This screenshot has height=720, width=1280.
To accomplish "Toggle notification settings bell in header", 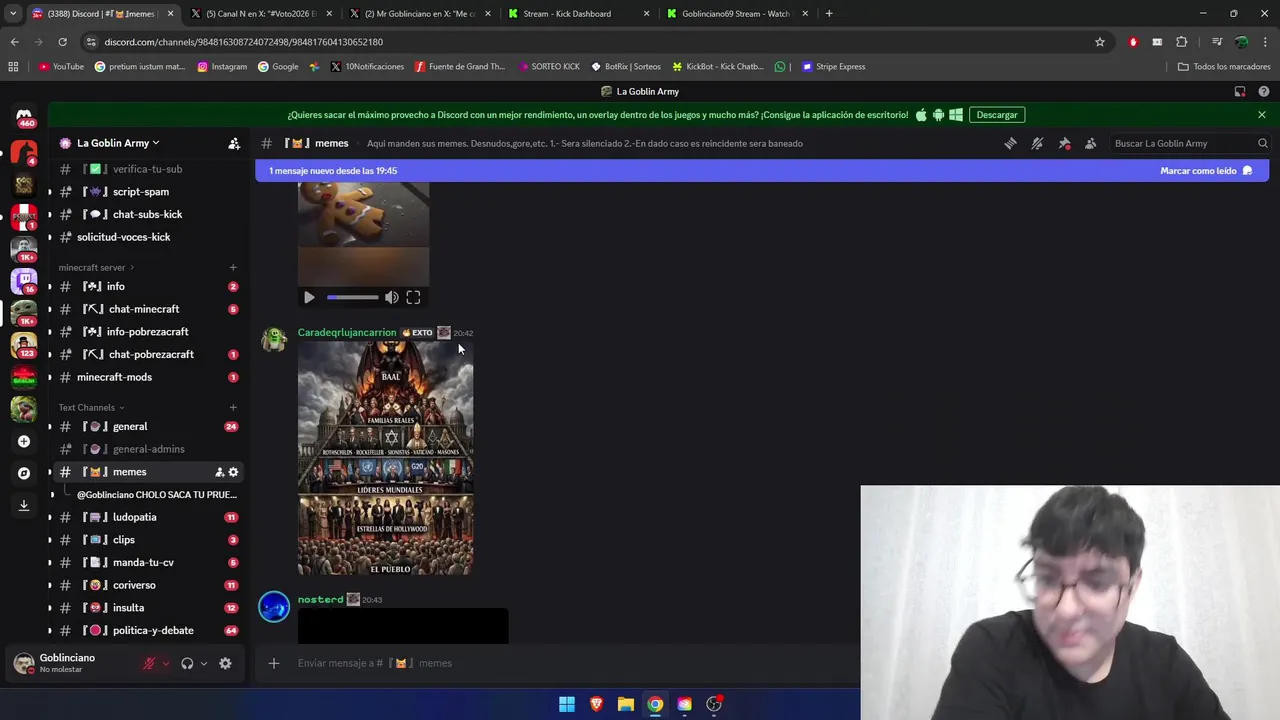I will 1037,143.
